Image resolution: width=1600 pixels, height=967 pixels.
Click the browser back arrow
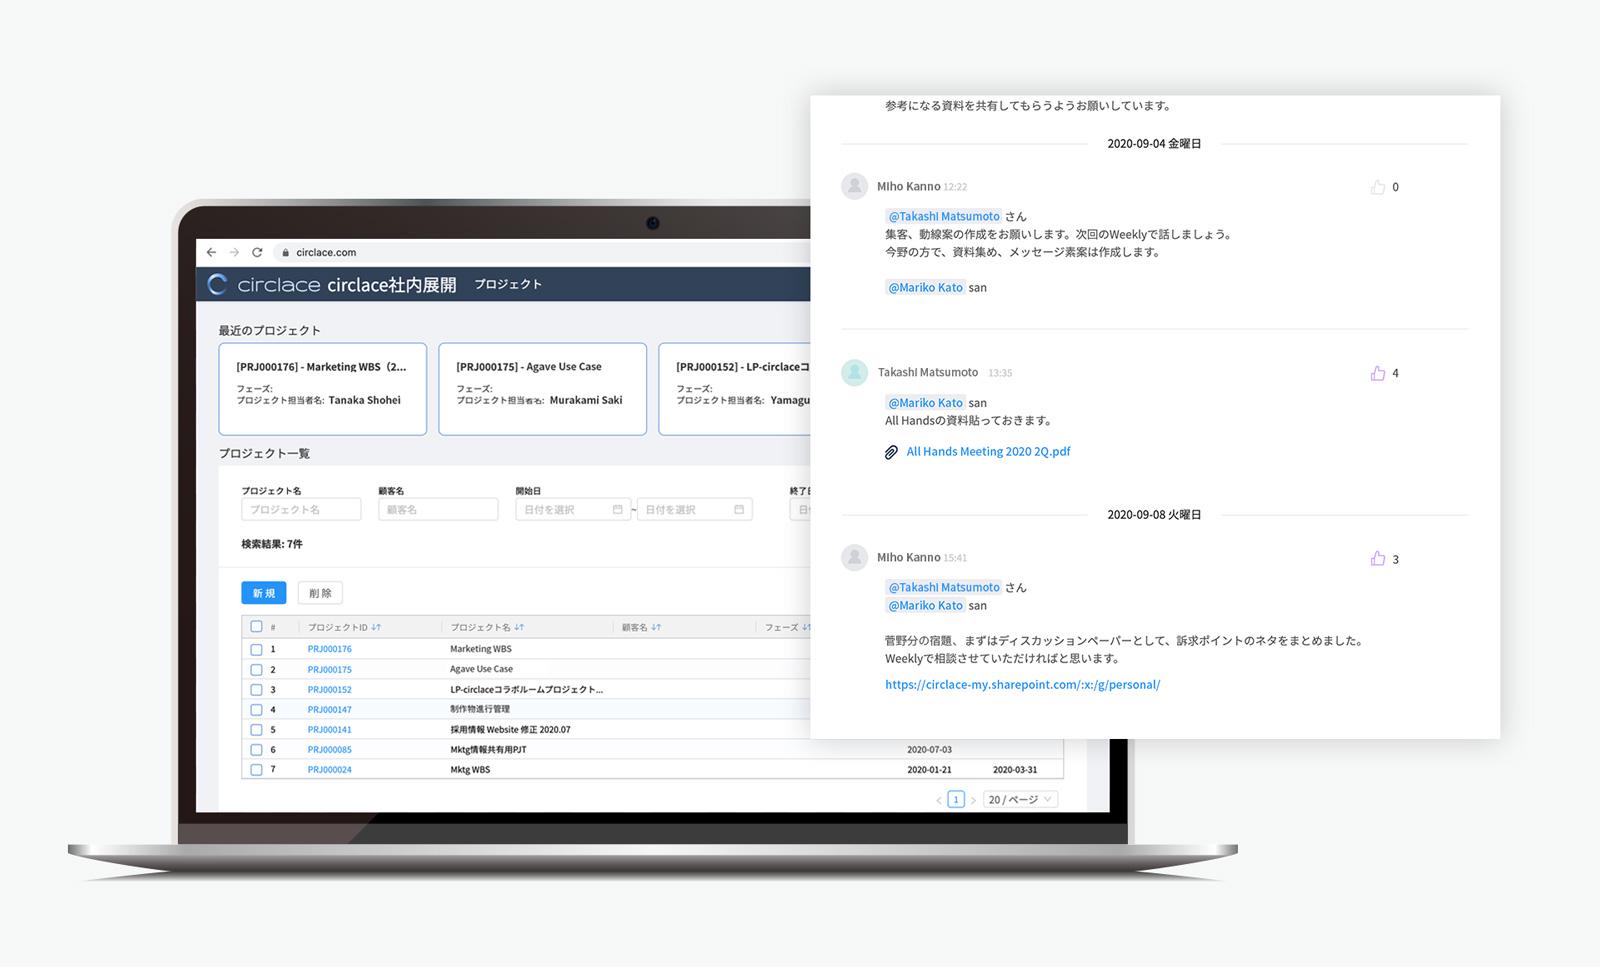tap(211, 252)
